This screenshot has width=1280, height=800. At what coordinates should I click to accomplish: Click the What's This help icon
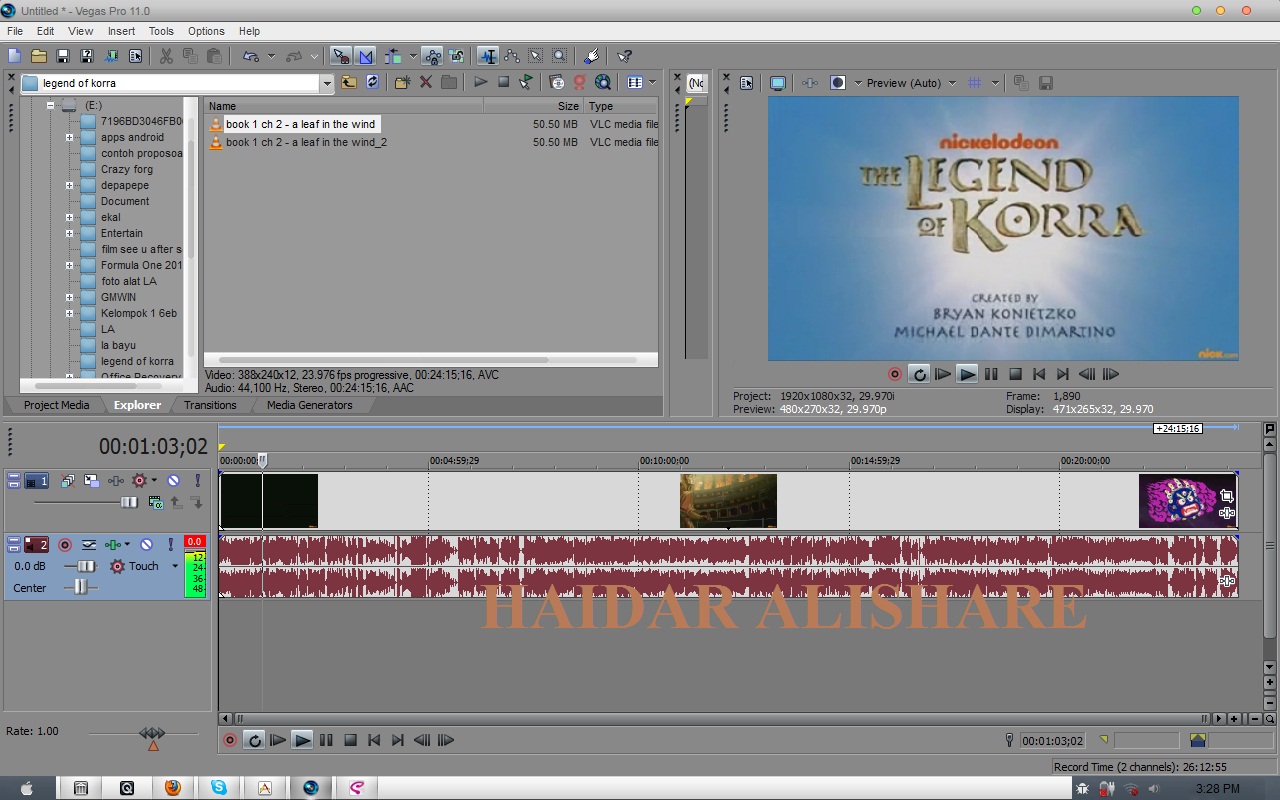(x=625, y=56)
